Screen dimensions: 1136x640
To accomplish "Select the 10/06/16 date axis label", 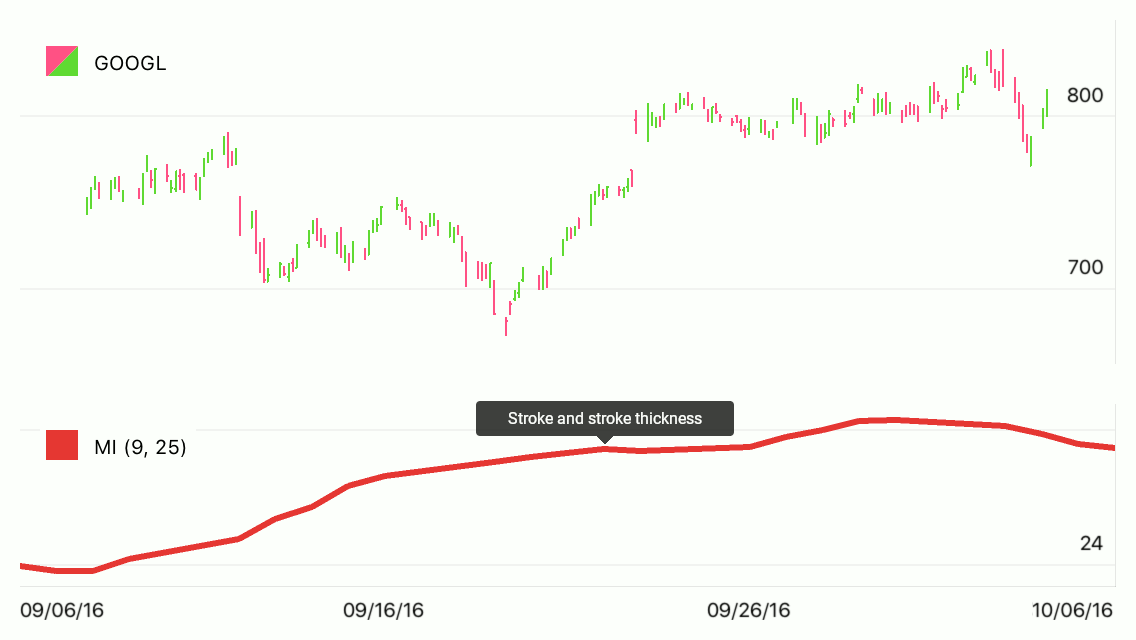I will click(1073, 610).
